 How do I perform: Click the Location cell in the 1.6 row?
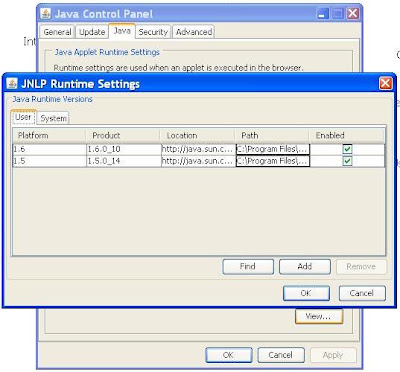(x=198, y=149)
